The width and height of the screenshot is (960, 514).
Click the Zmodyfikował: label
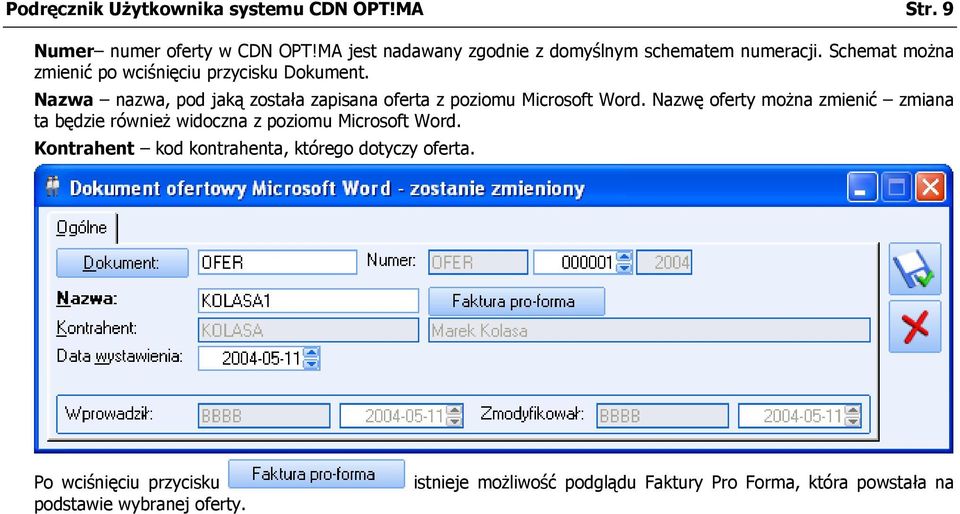click(x=532, y=413)
